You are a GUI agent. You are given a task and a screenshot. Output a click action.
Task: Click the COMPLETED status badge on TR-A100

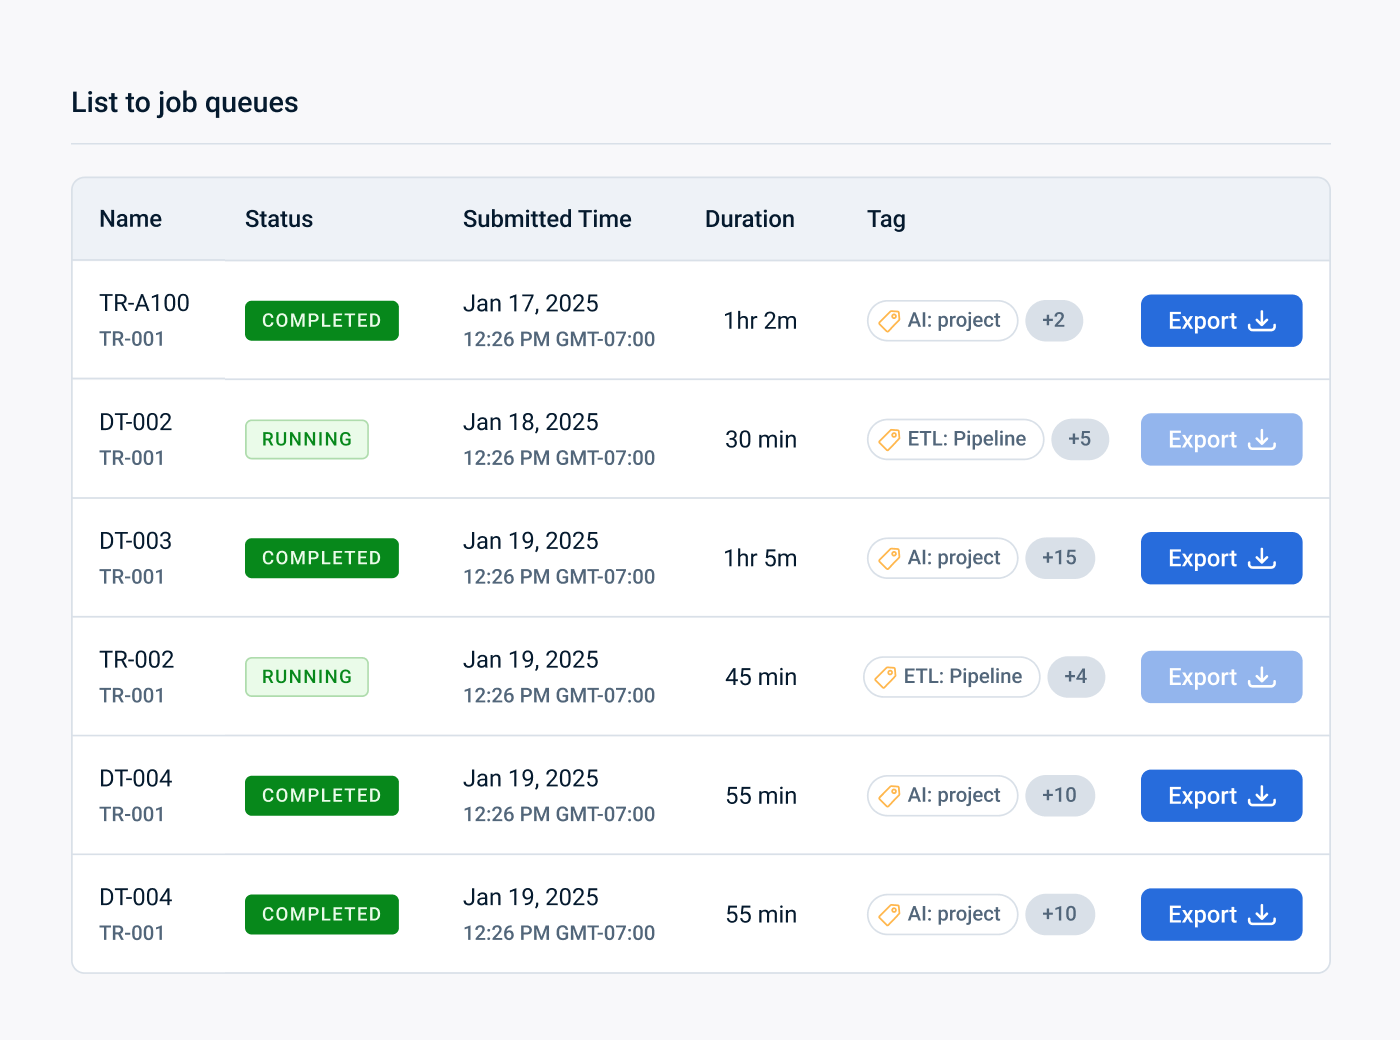[321, 320]
